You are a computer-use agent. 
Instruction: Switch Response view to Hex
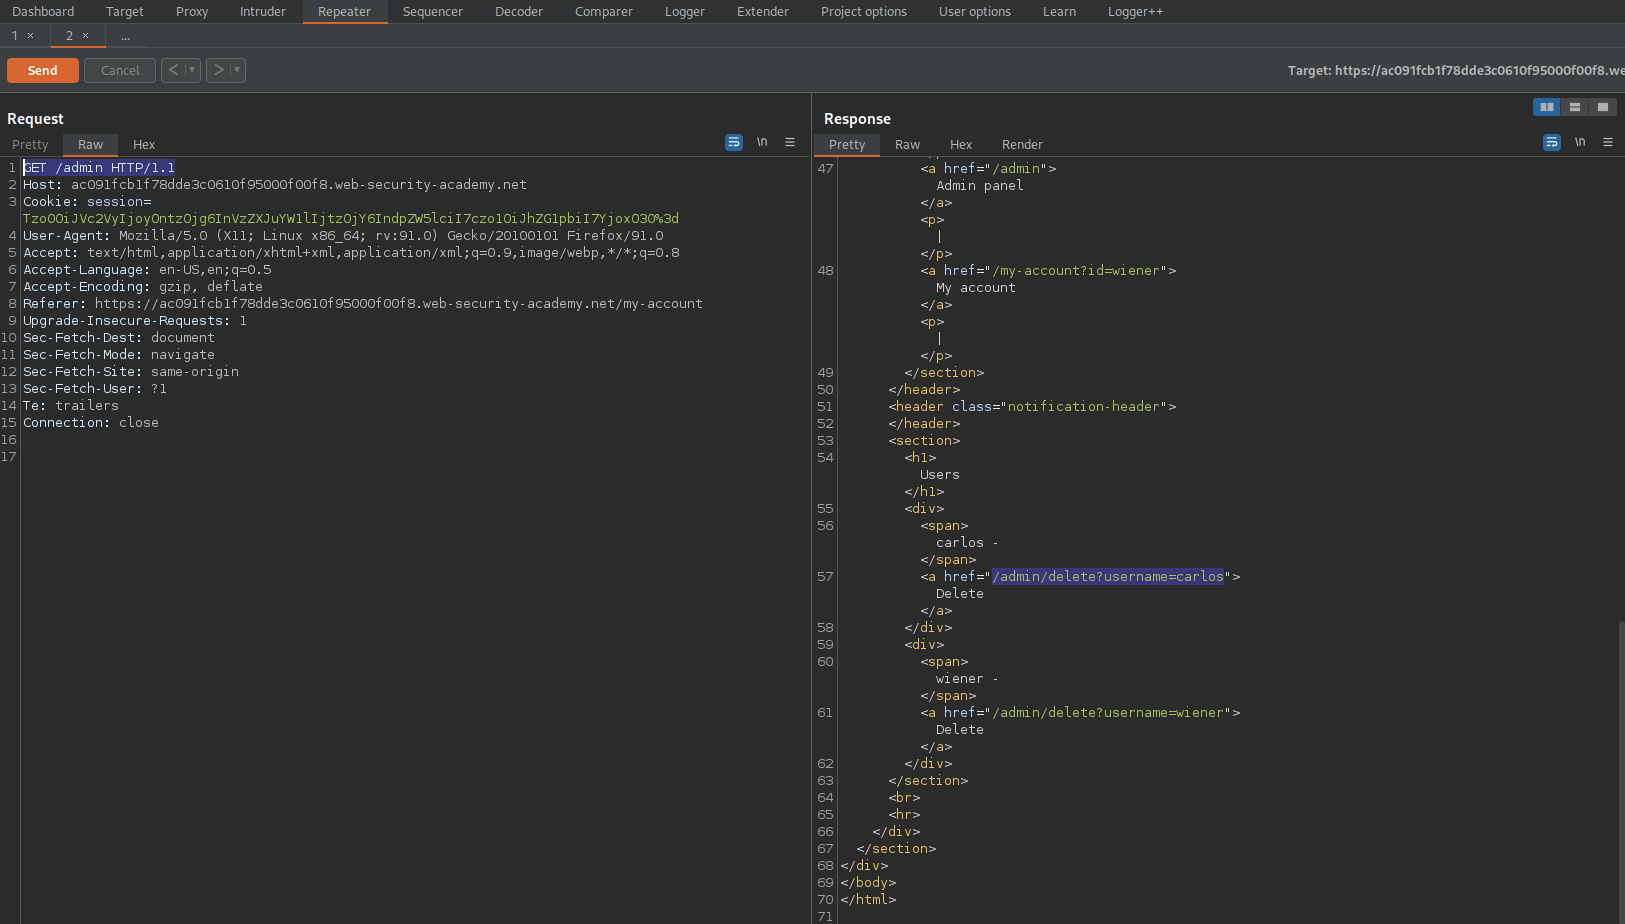(961, 145)
